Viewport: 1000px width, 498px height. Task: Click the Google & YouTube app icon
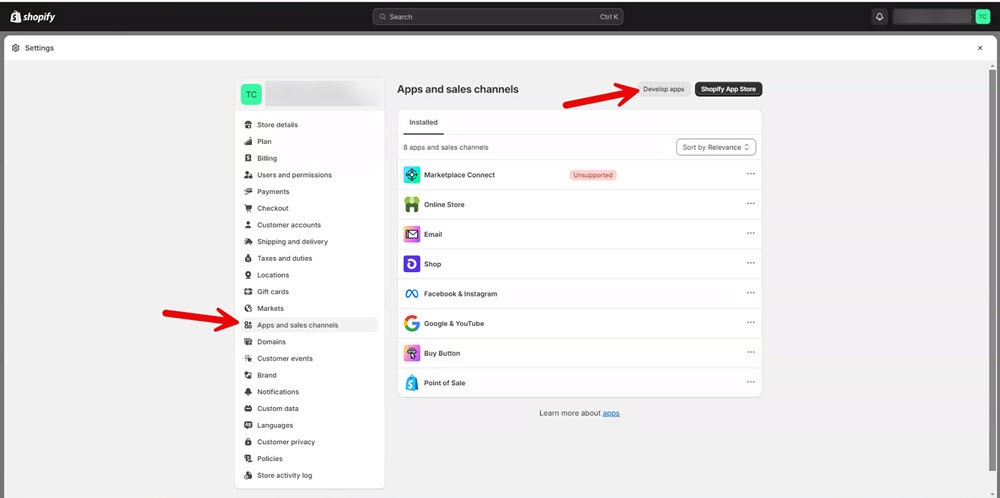click(x=412, y=323)
